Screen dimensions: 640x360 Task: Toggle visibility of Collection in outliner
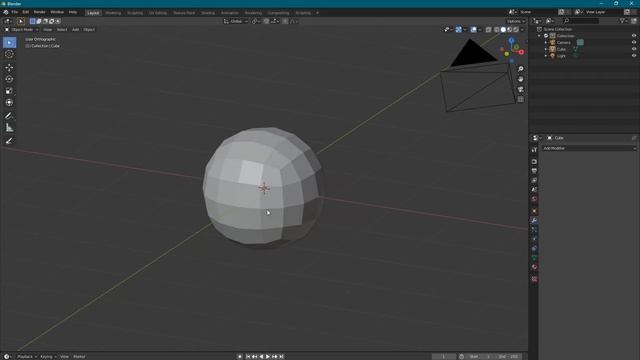[x=634, y=36]
